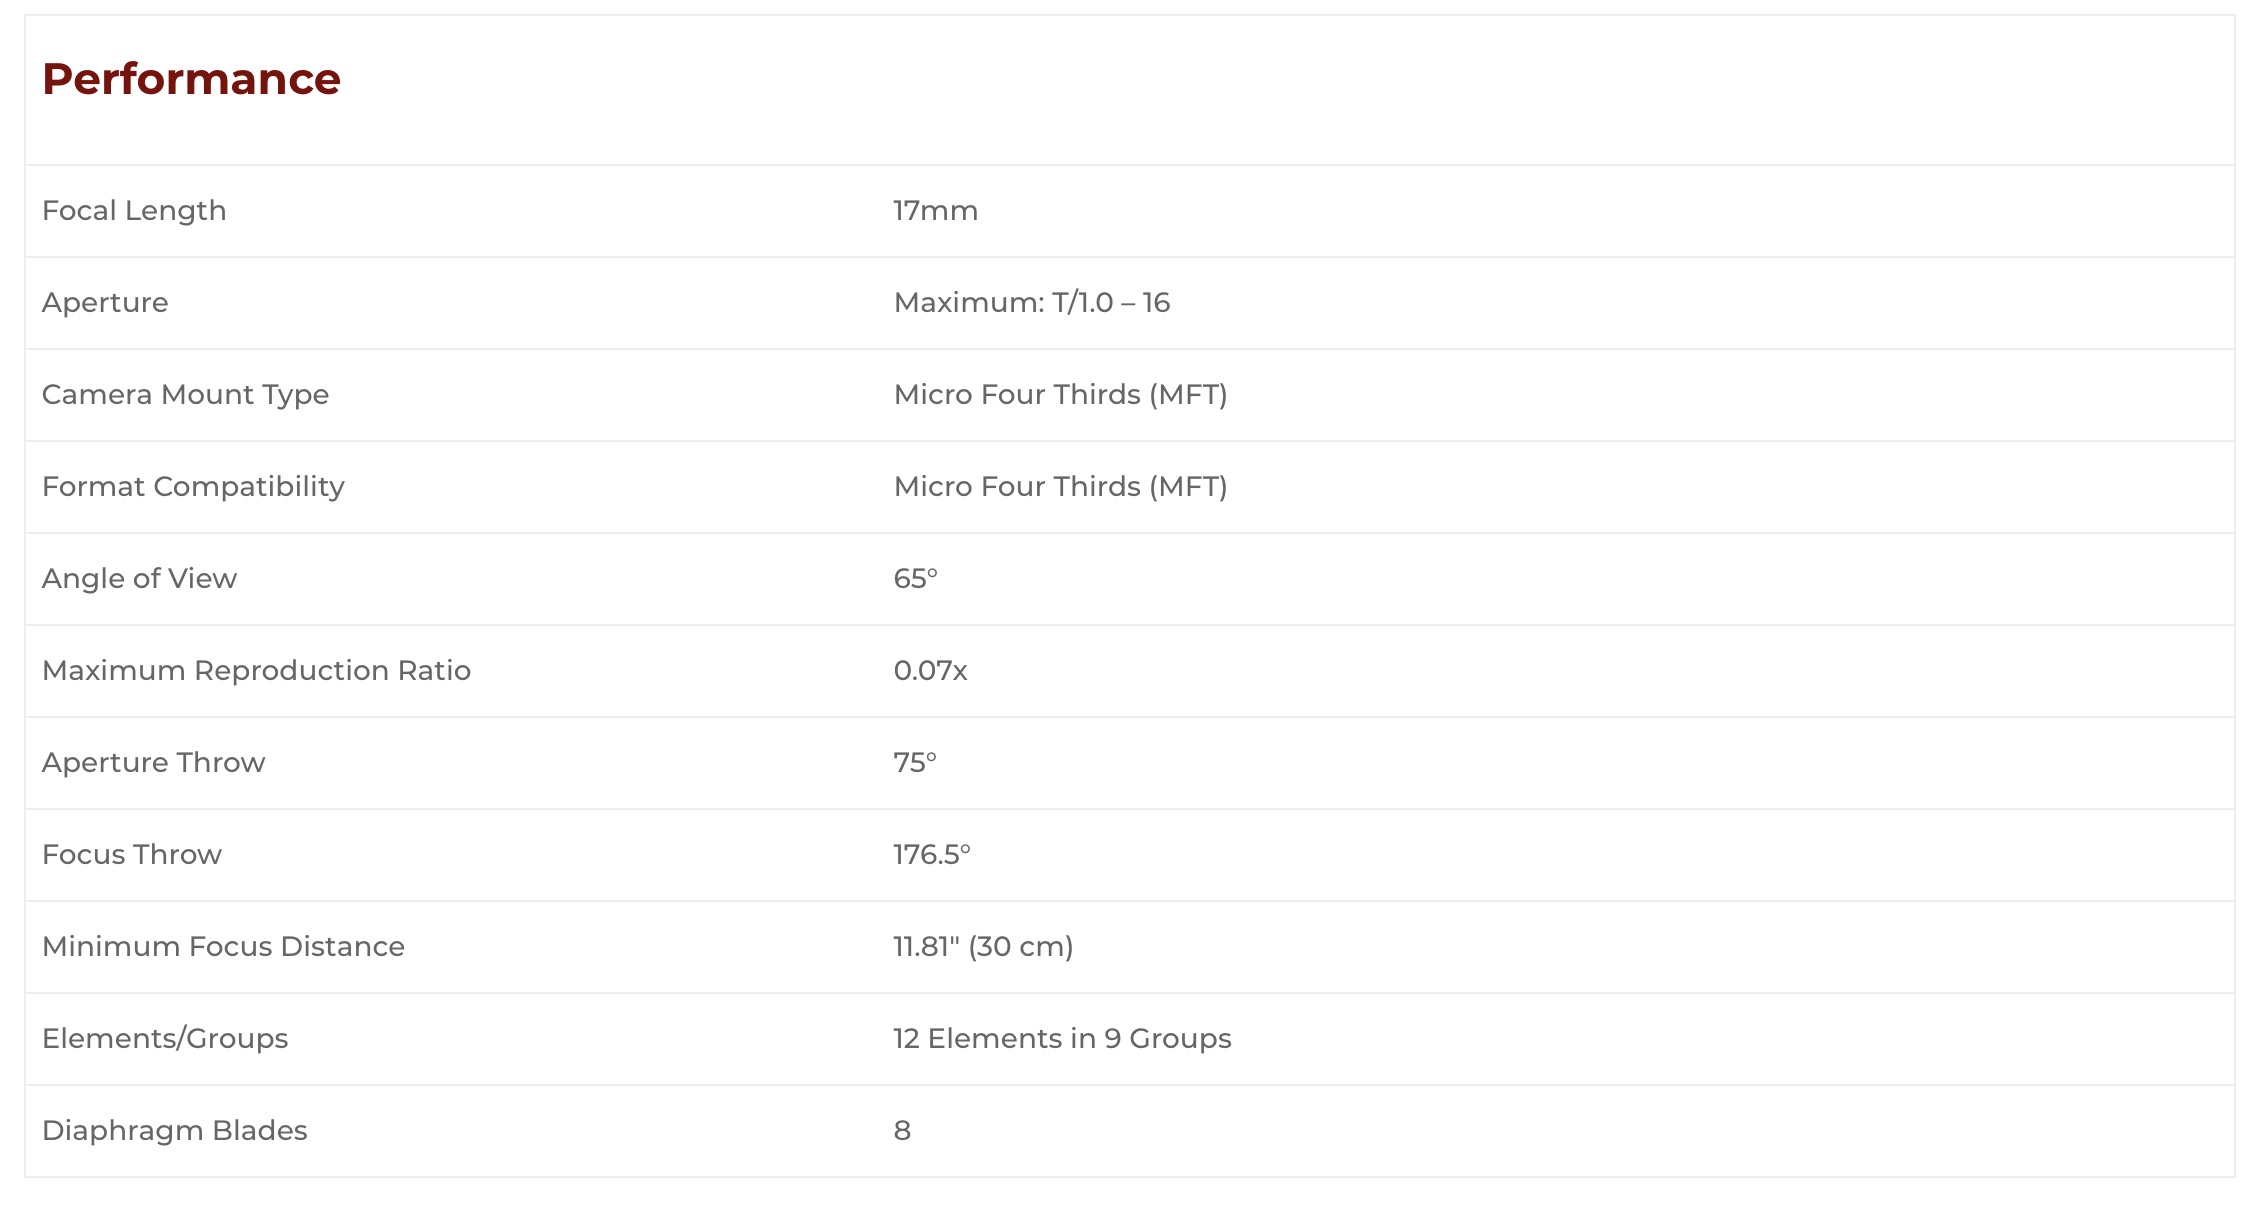Image resolution: width=2258 pixels, height=1206 pixels.
Task: Click the 65° angle value
Action: (x=915, y=579)
